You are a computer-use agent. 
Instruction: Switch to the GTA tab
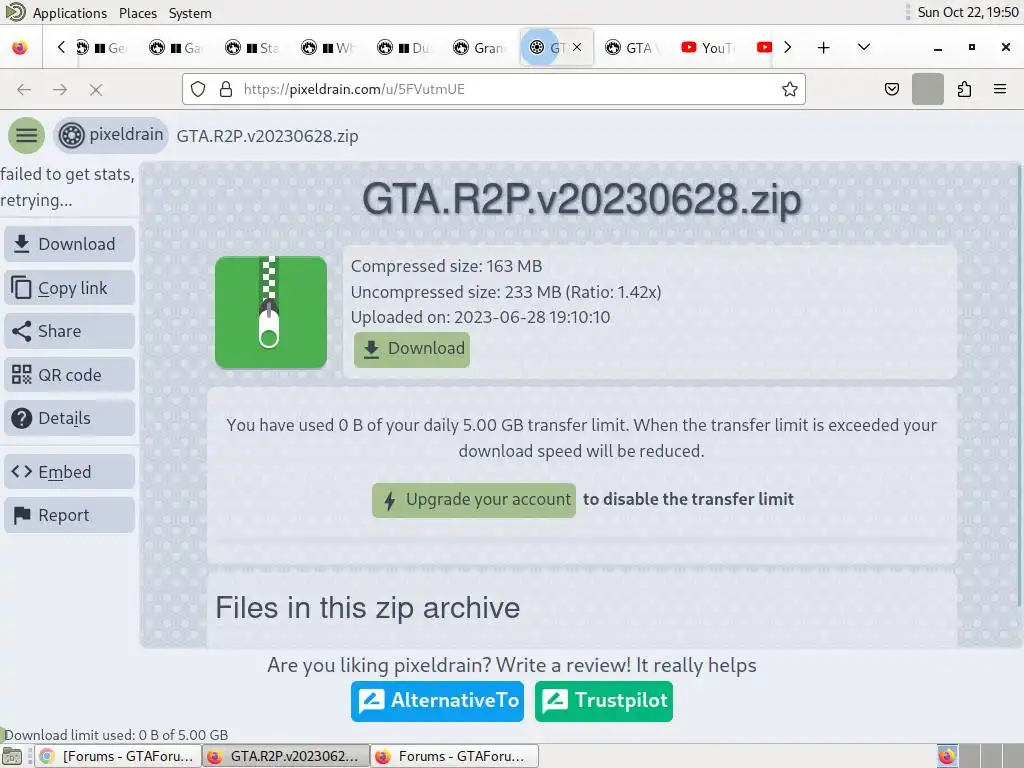[632, 48]
